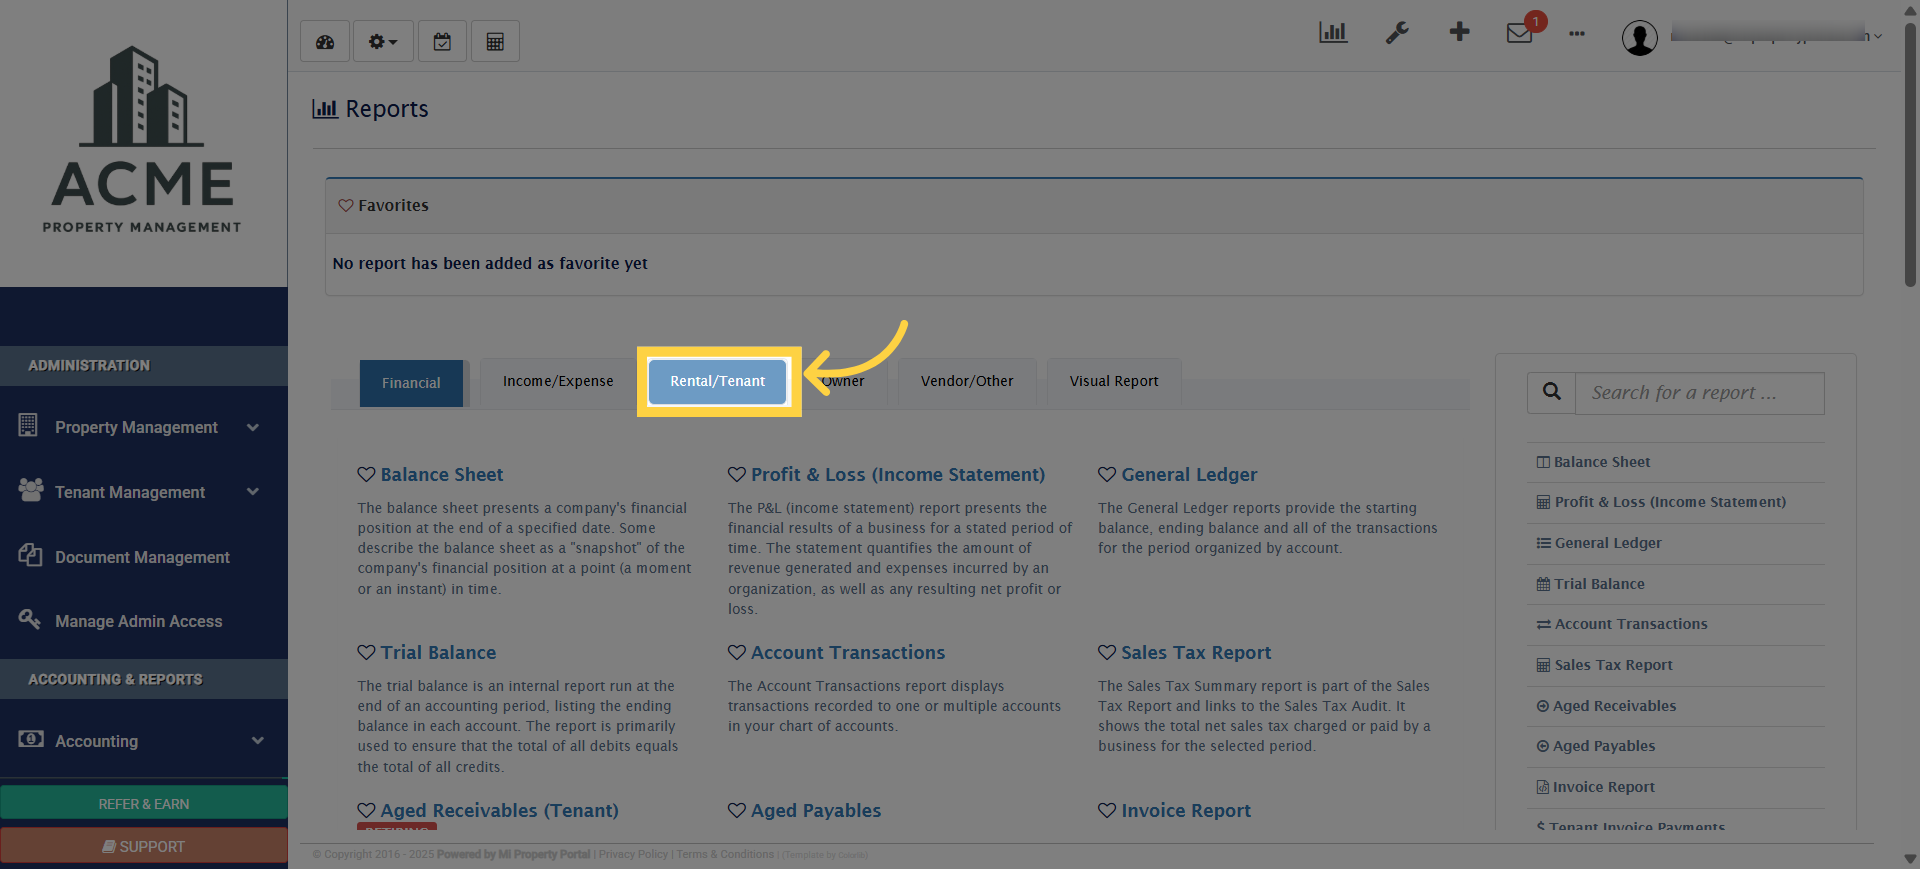Open the mail inbox icon

click(x=1519, y=33)
